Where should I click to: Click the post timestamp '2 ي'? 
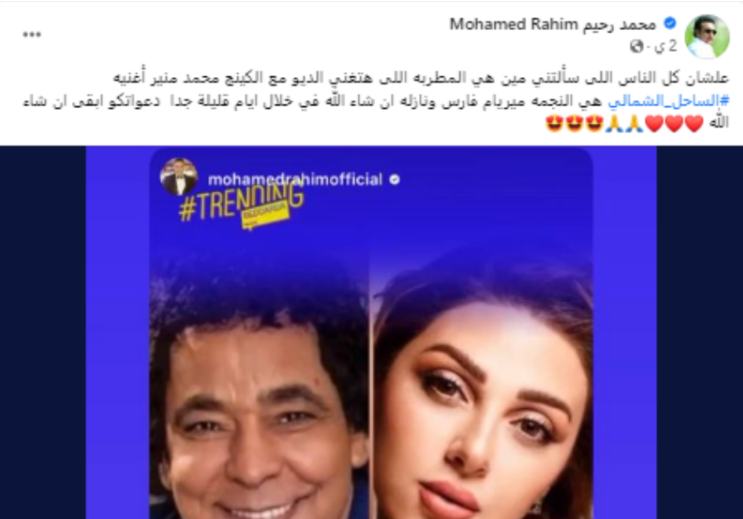click(667, 46)
